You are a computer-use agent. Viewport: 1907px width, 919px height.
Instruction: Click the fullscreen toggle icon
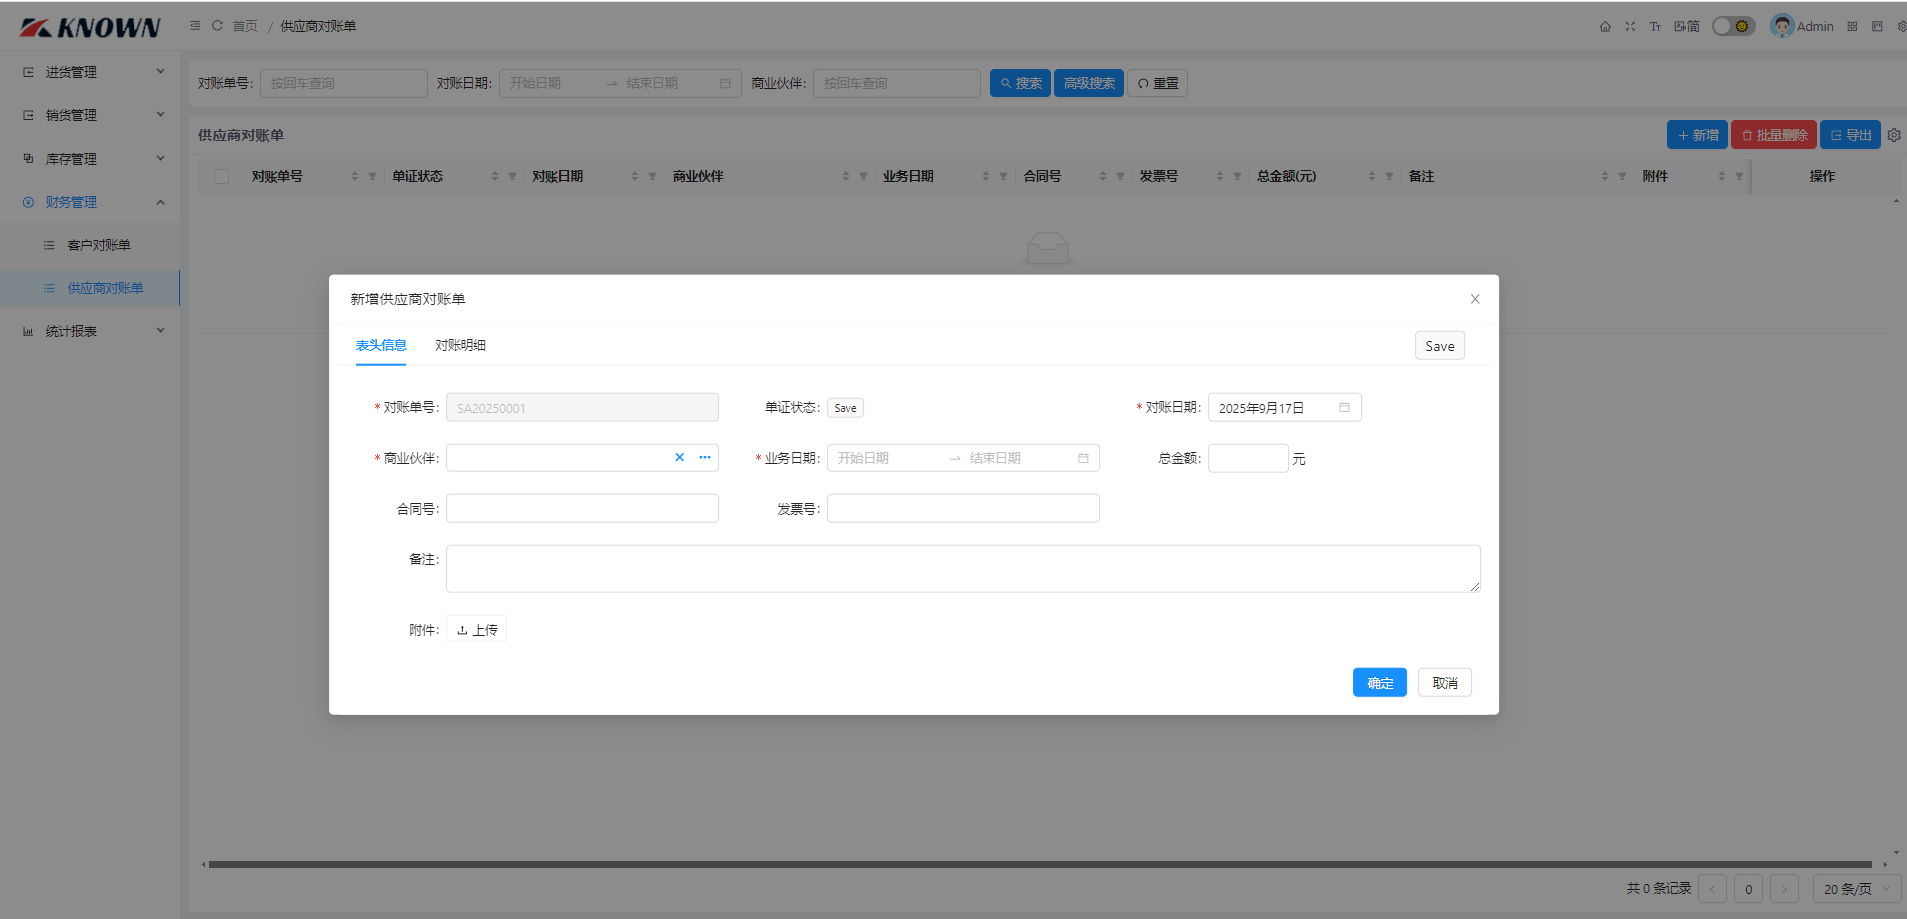tap(1630, 27)
